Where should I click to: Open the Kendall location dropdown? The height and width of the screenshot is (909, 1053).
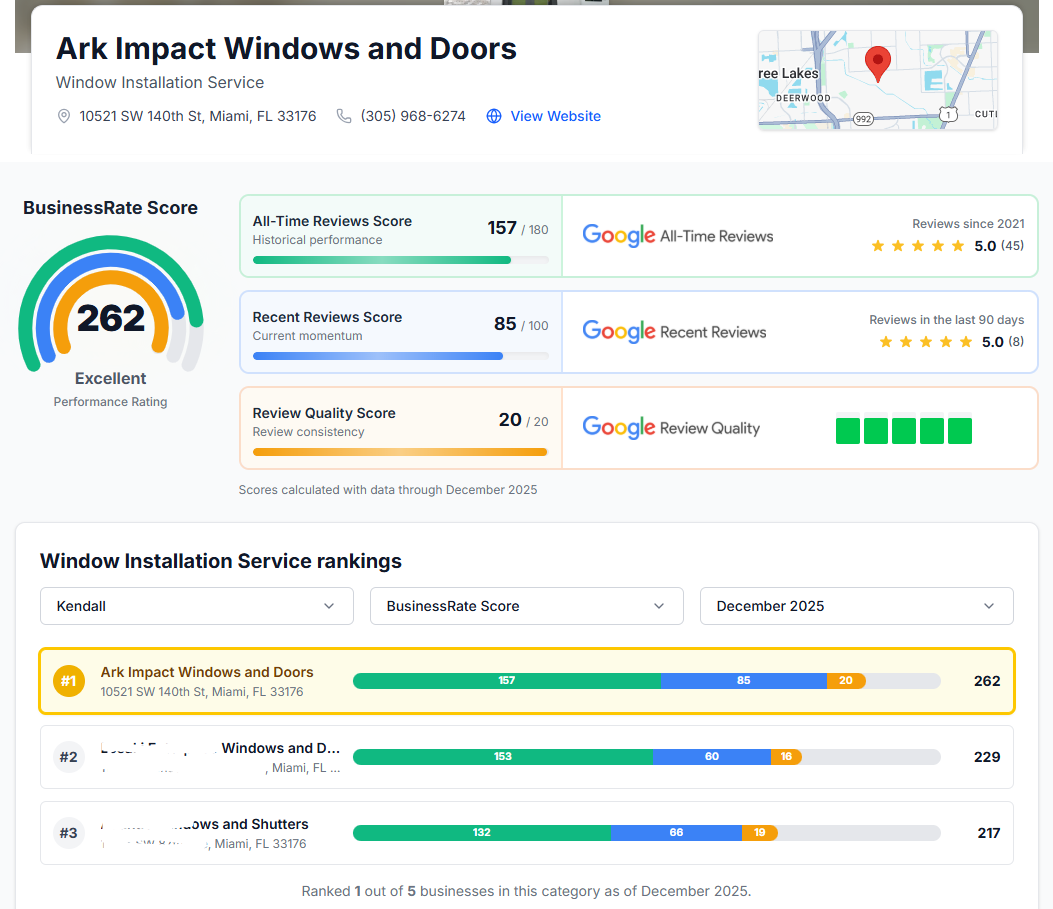point(197,606)
